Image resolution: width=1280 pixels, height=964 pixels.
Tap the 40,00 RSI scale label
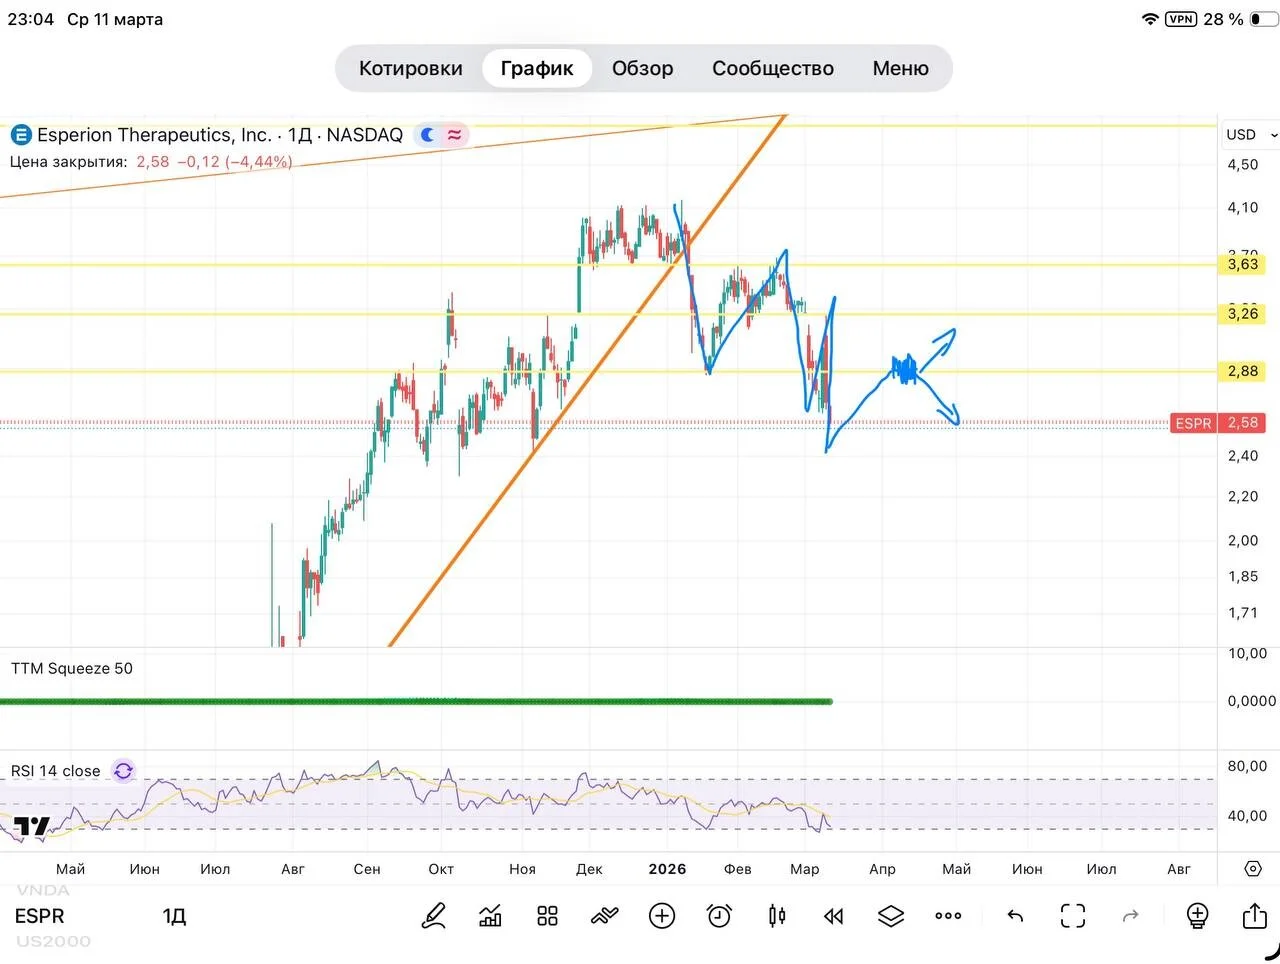1247,815
